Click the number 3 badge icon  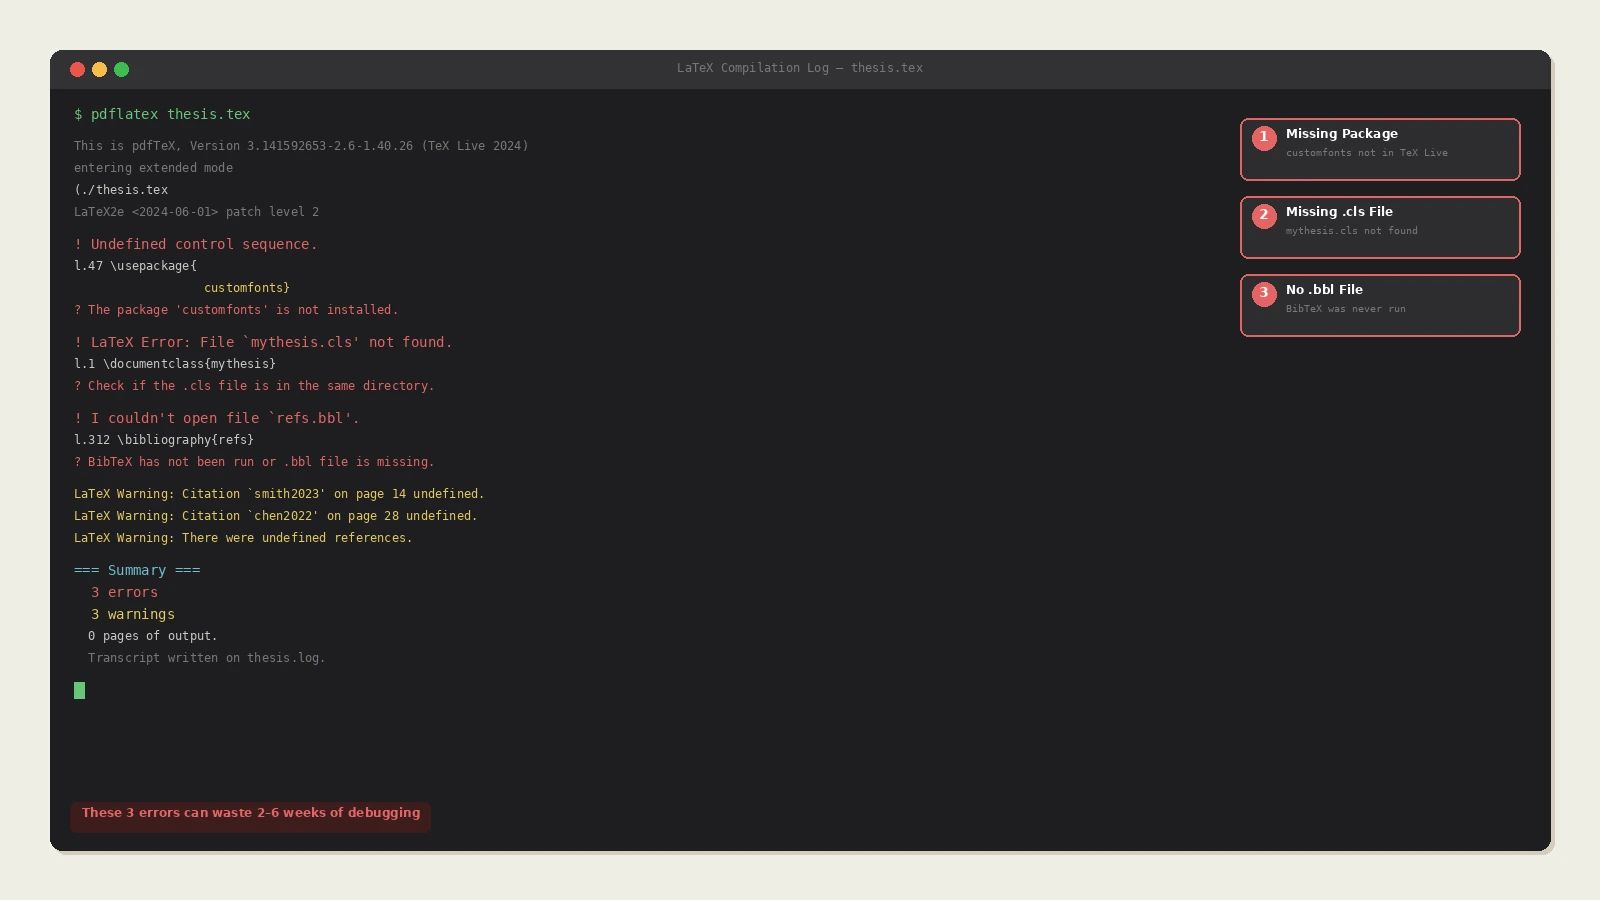(1264, 294)
